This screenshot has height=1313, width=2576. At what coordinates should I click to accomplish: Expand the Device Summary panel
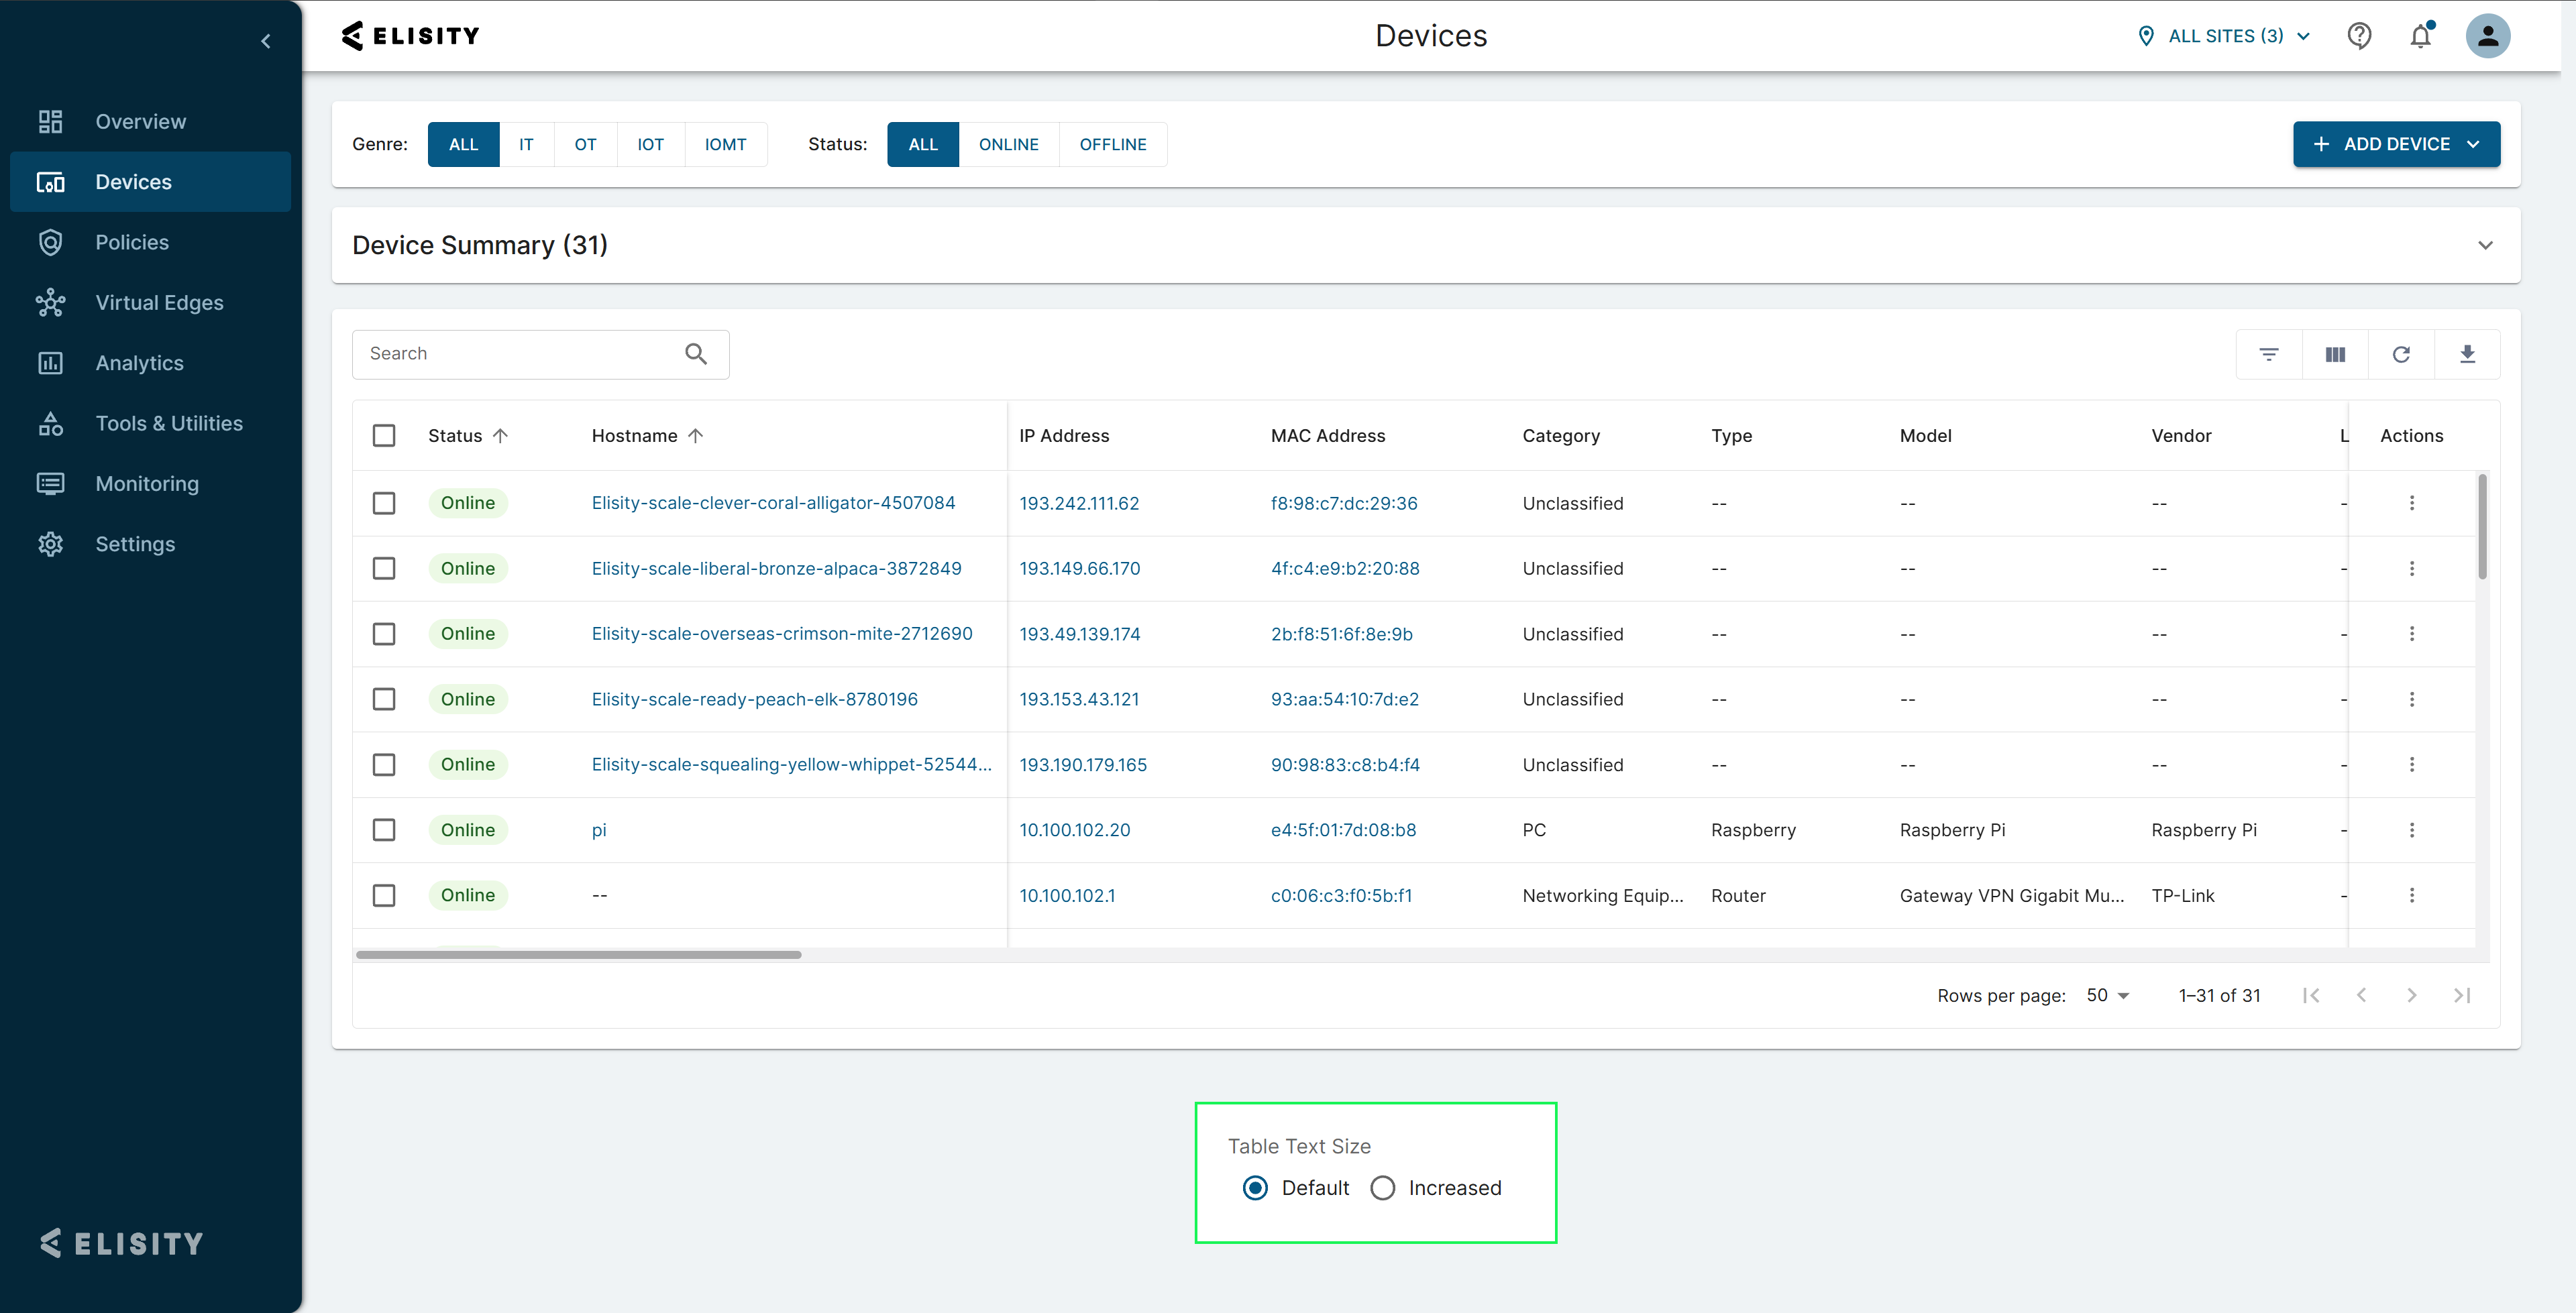pos(2485,245)
